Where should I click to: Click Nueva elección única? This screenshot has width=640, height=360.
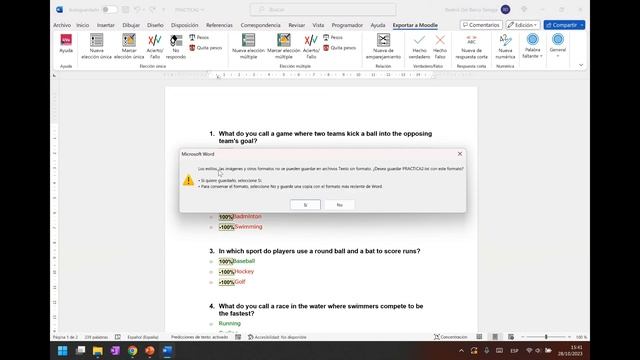[x=96, y=47]
